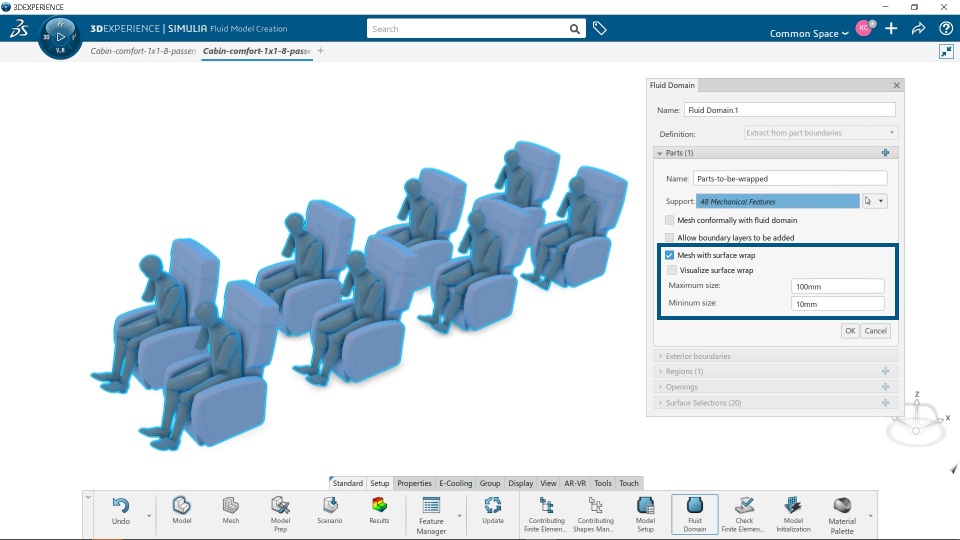
Task: Collapse the action bar with left chevron
Action: 88,497
